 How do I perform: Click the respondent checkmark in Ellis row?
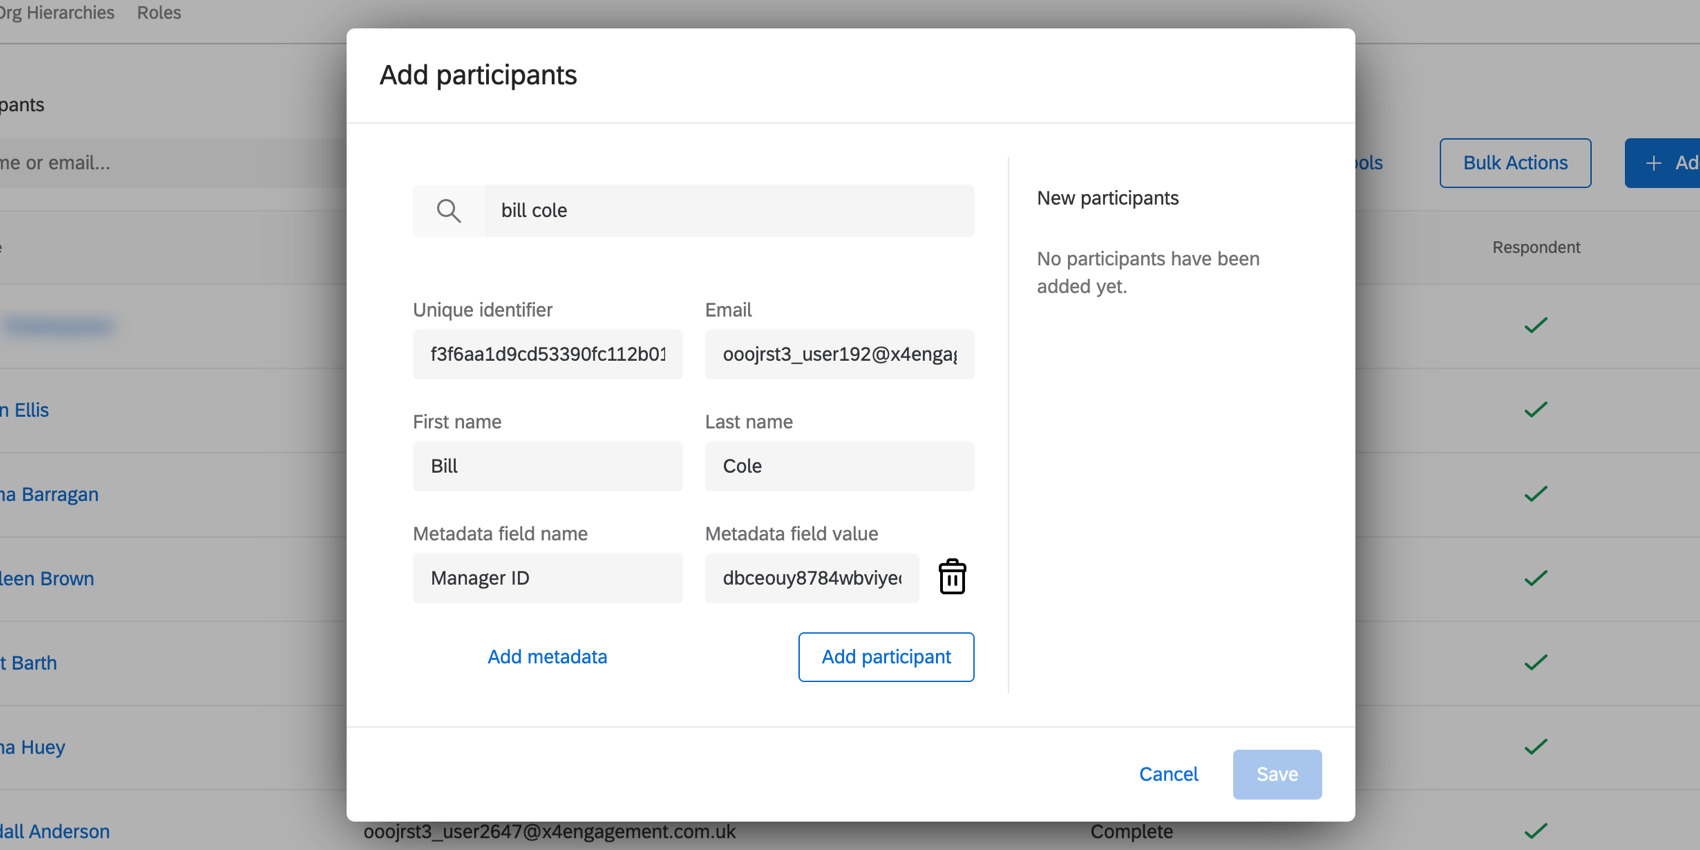click(x=1536, y=410)
